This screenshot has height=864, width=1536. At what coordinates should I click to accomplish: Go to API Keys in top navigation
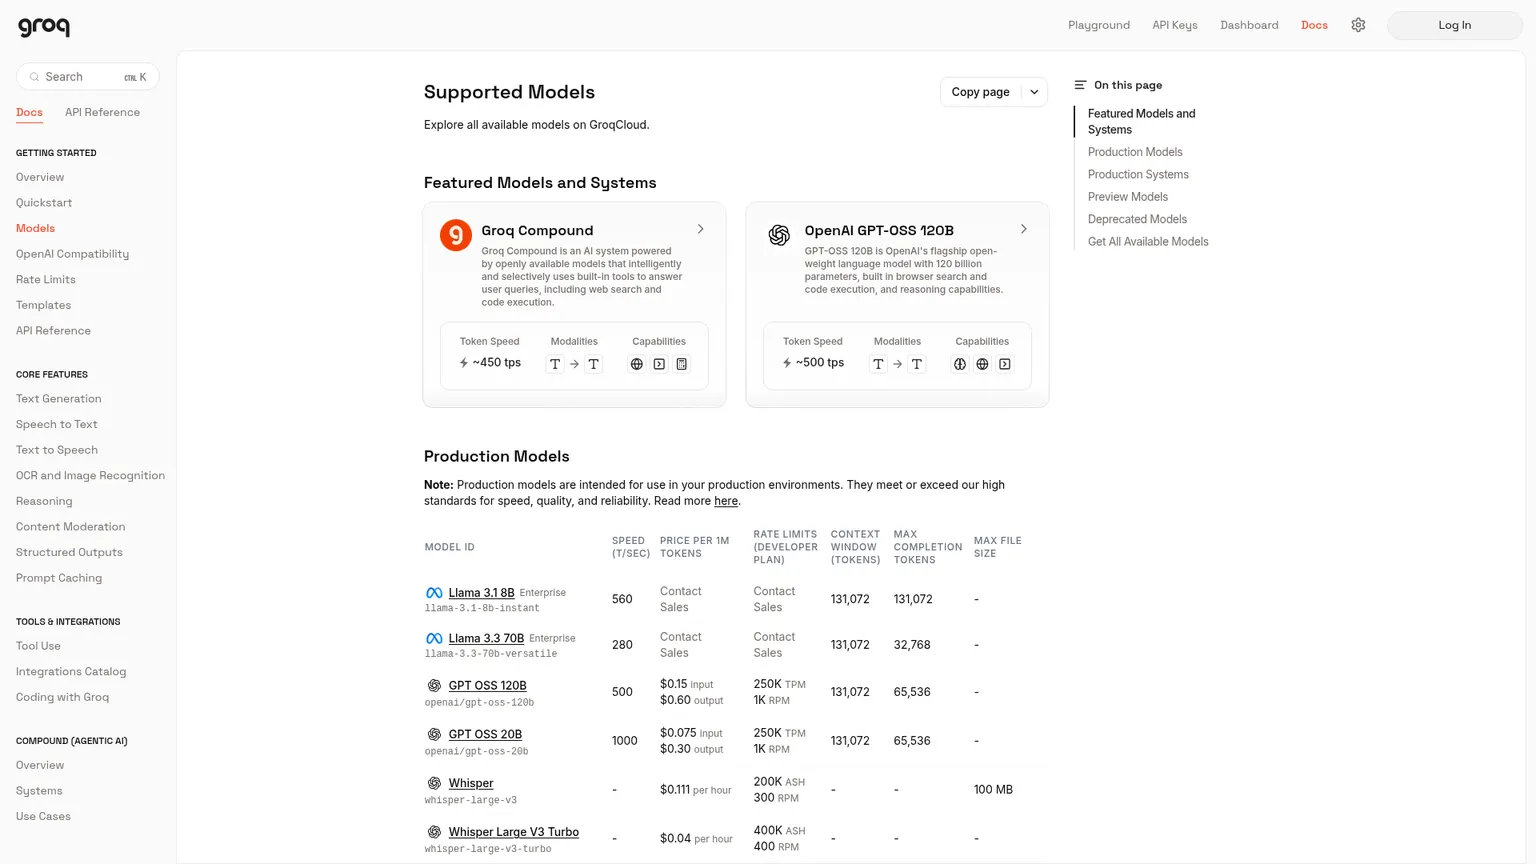coord(1175,25)
